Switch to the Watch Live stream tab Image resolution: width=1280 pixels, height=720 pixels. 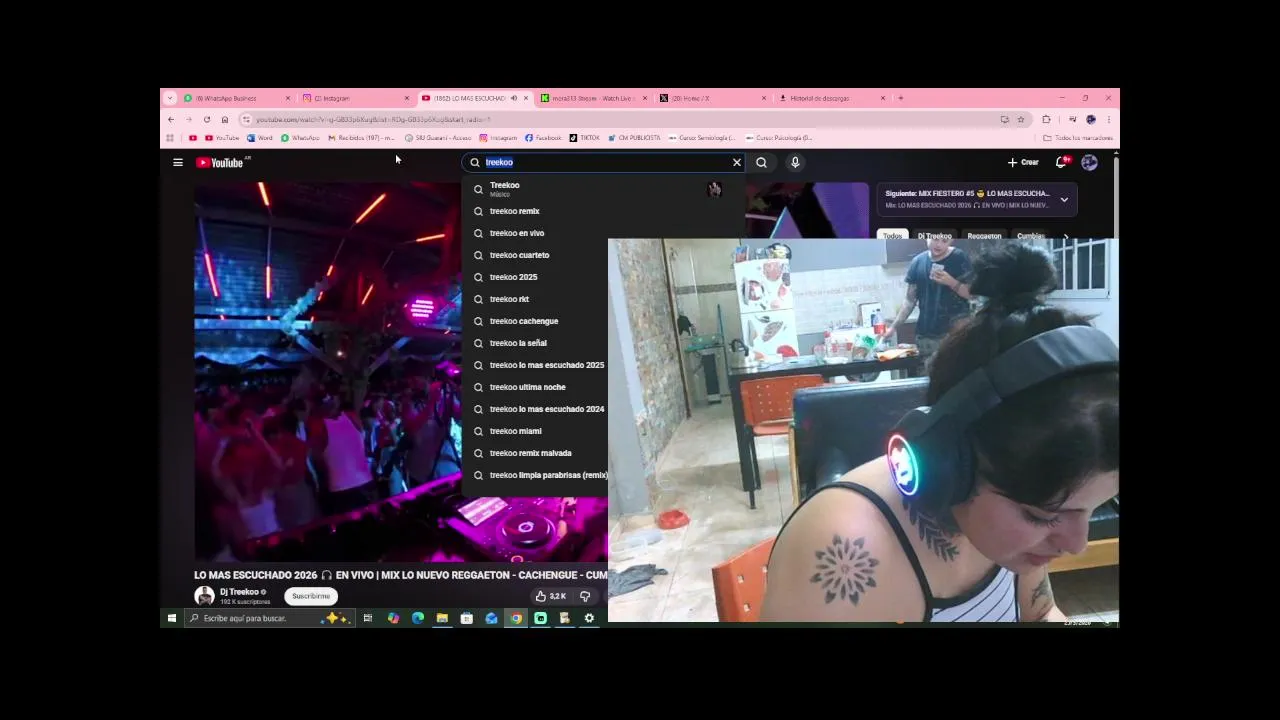tap(593, 98)
